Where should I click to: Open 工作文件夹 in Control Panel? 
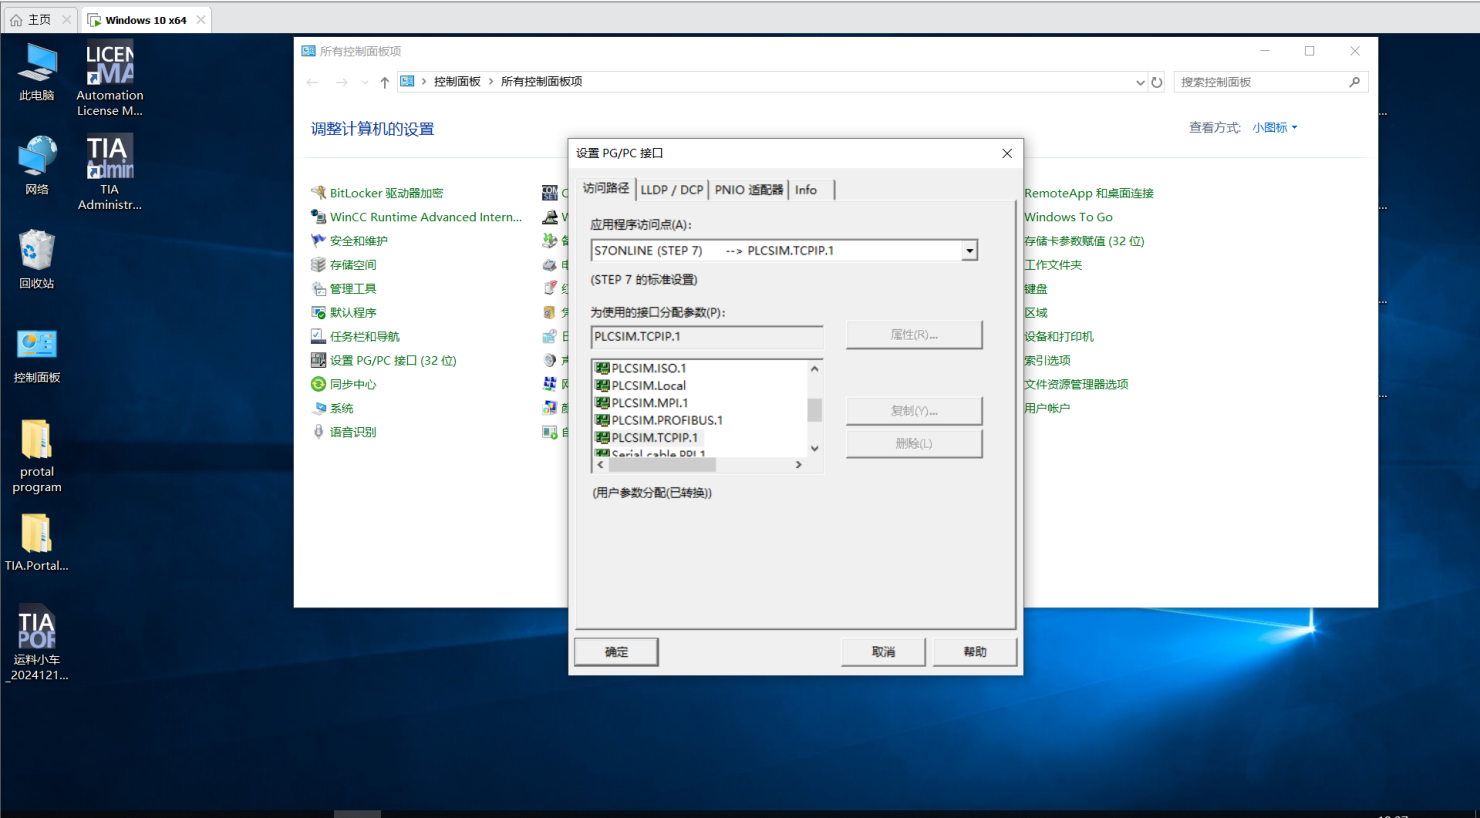1053,265
